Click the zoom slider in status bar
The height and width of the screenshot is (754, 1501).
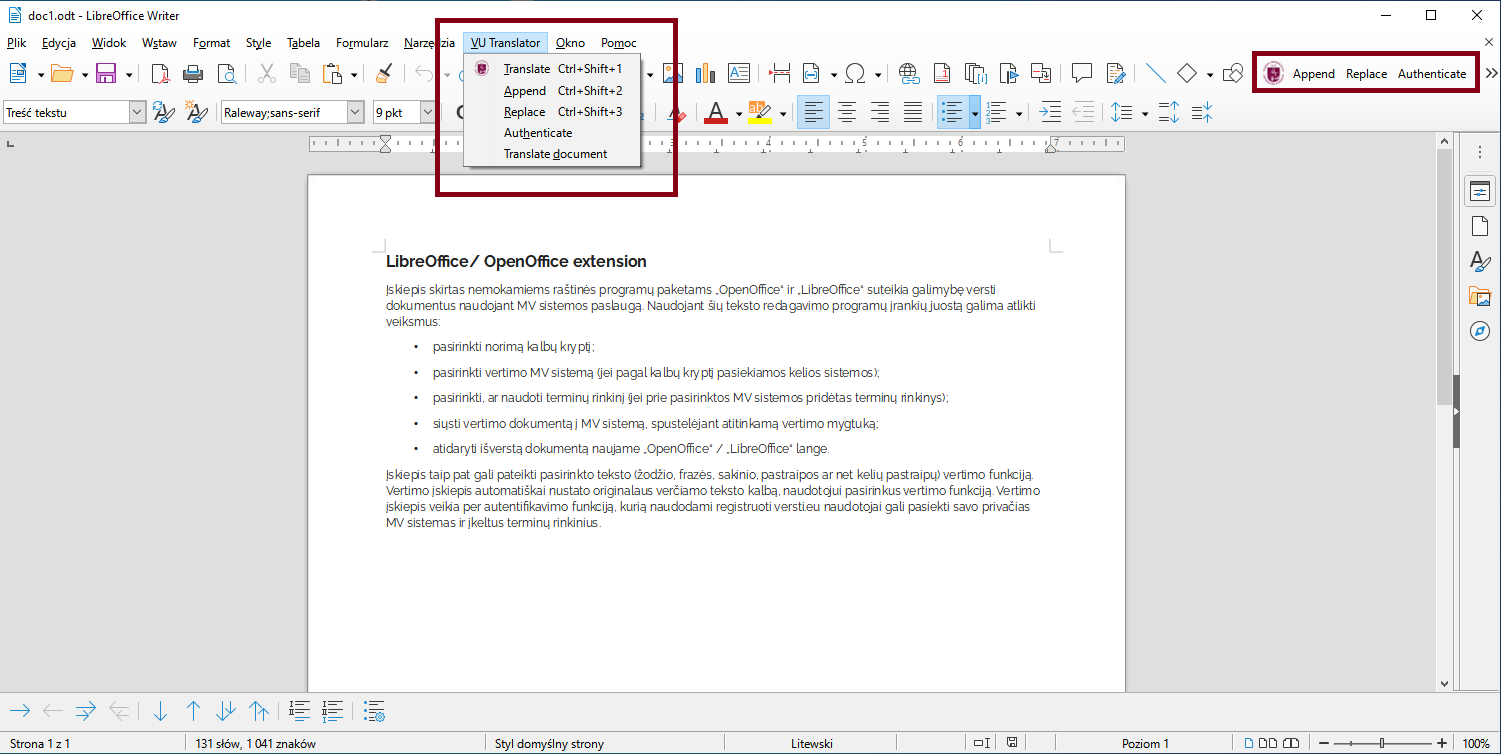pos(1381,743)
